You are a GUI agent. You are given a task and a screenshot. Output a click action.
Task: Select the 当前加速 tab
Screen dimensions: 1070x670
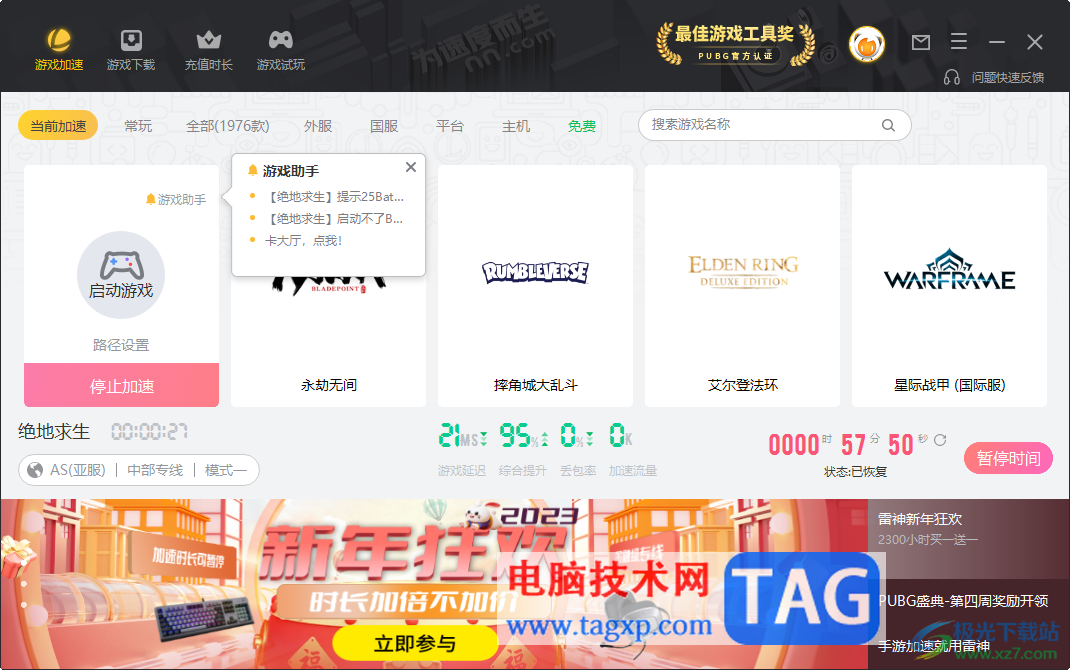coord(58,126)
